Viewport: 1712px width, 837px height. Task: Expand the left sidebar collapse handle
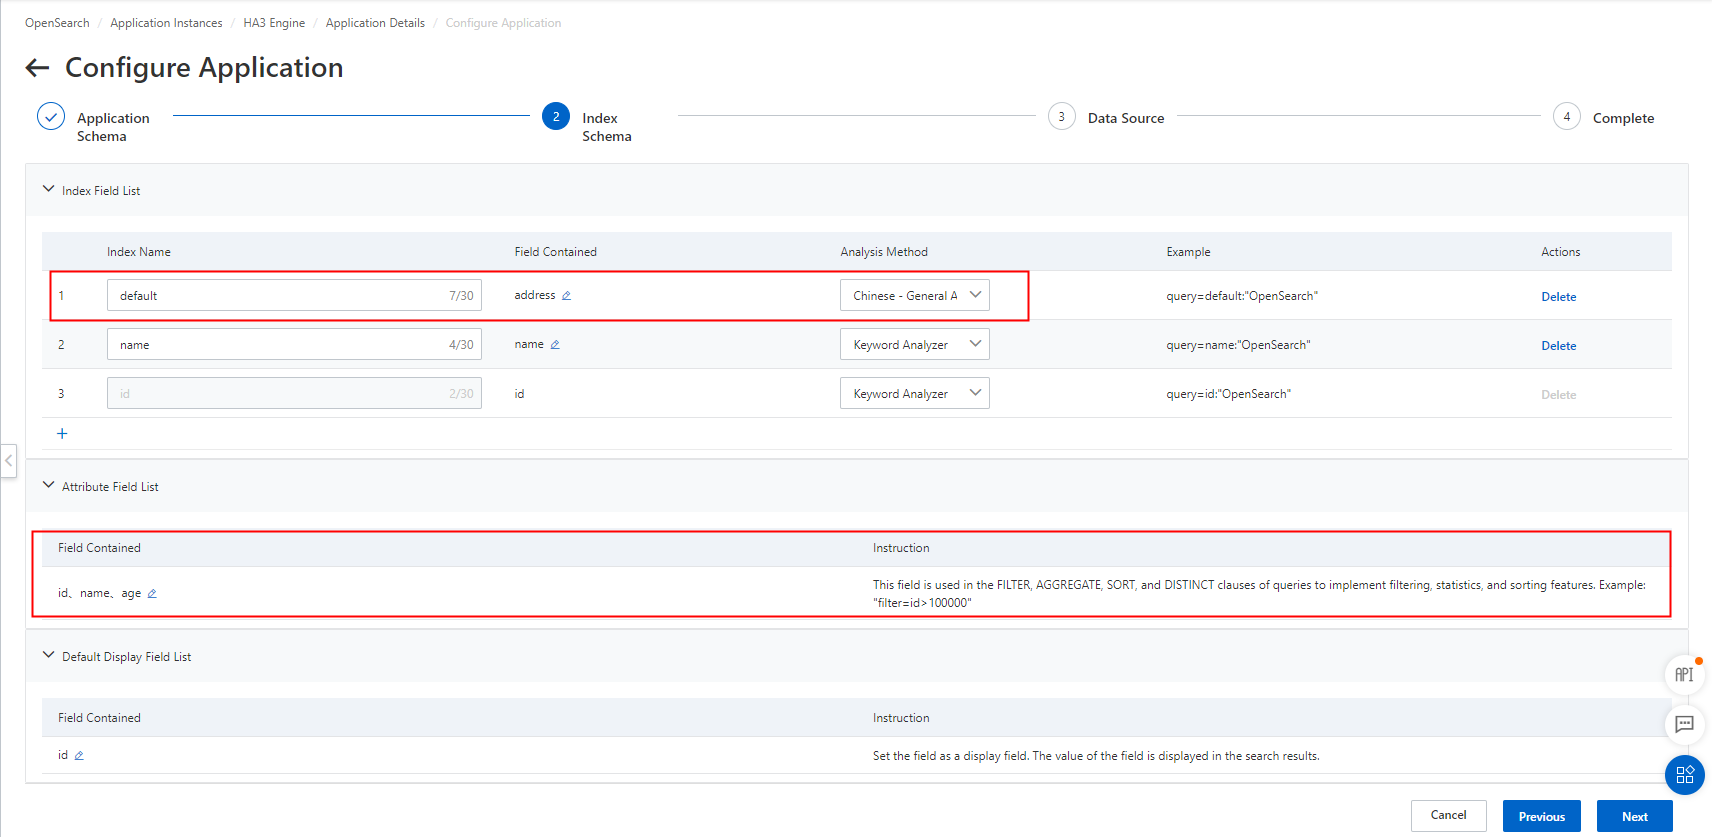tap(8, 461)
